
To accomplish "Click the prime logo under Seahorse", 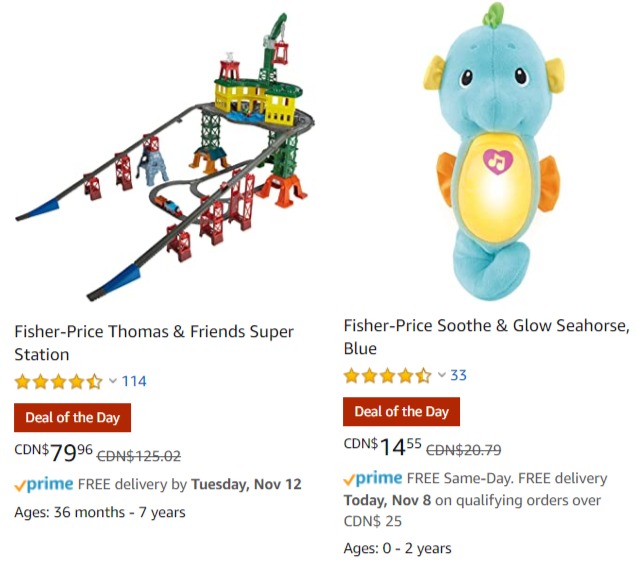I will [x=373, y=478].
